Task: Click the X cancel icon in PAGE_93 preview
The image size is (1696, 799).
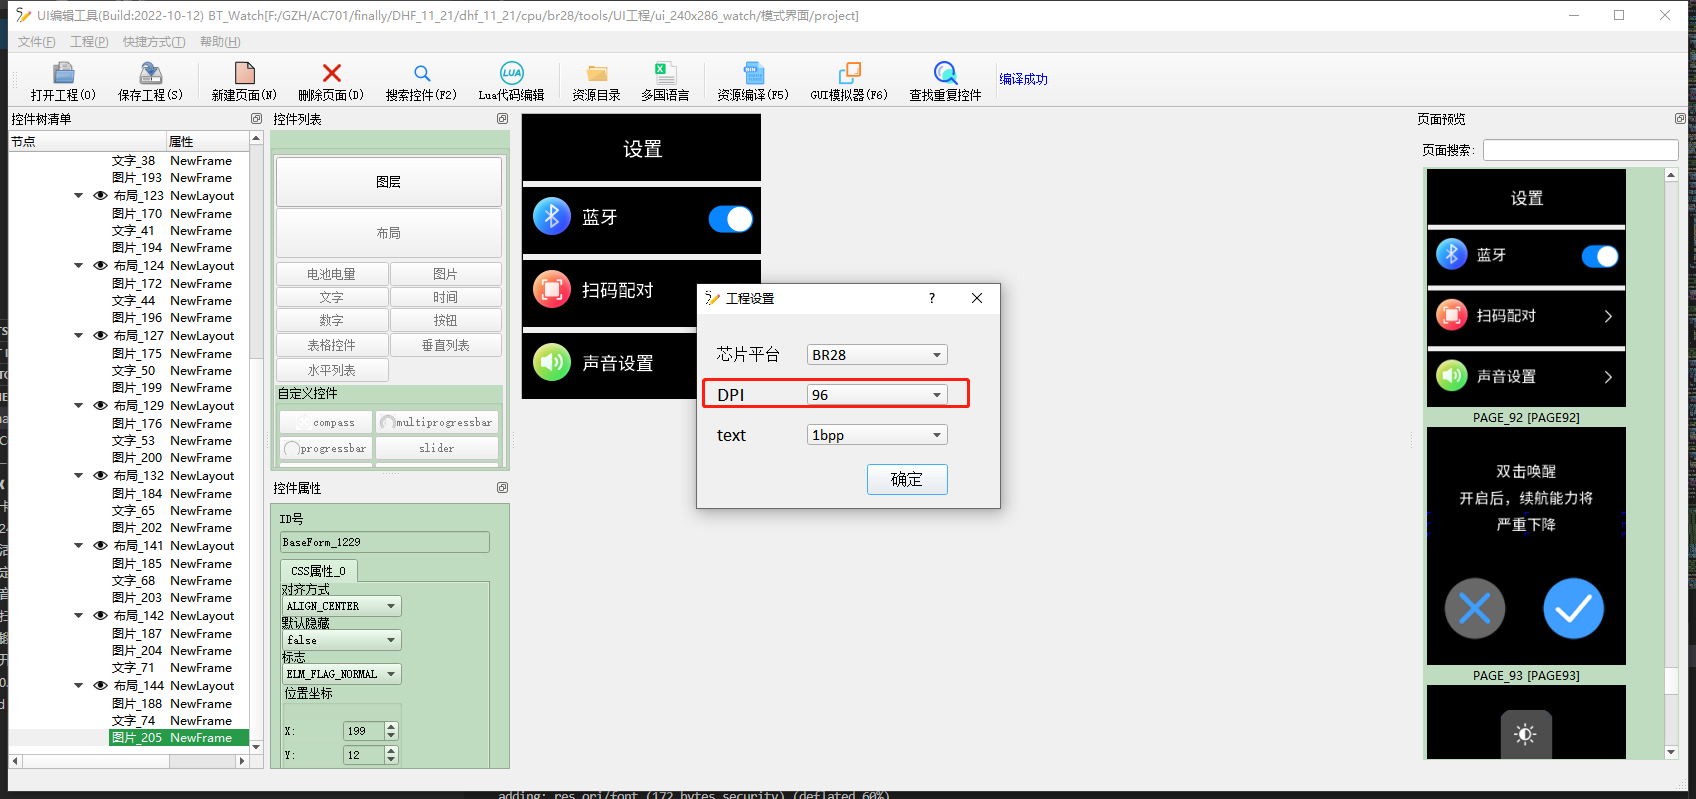Action: 1475,608
